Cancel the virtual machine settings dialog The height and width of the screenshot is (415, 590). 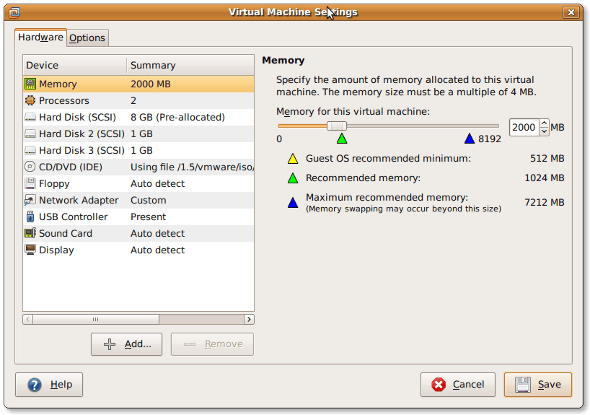coord(458,385)
